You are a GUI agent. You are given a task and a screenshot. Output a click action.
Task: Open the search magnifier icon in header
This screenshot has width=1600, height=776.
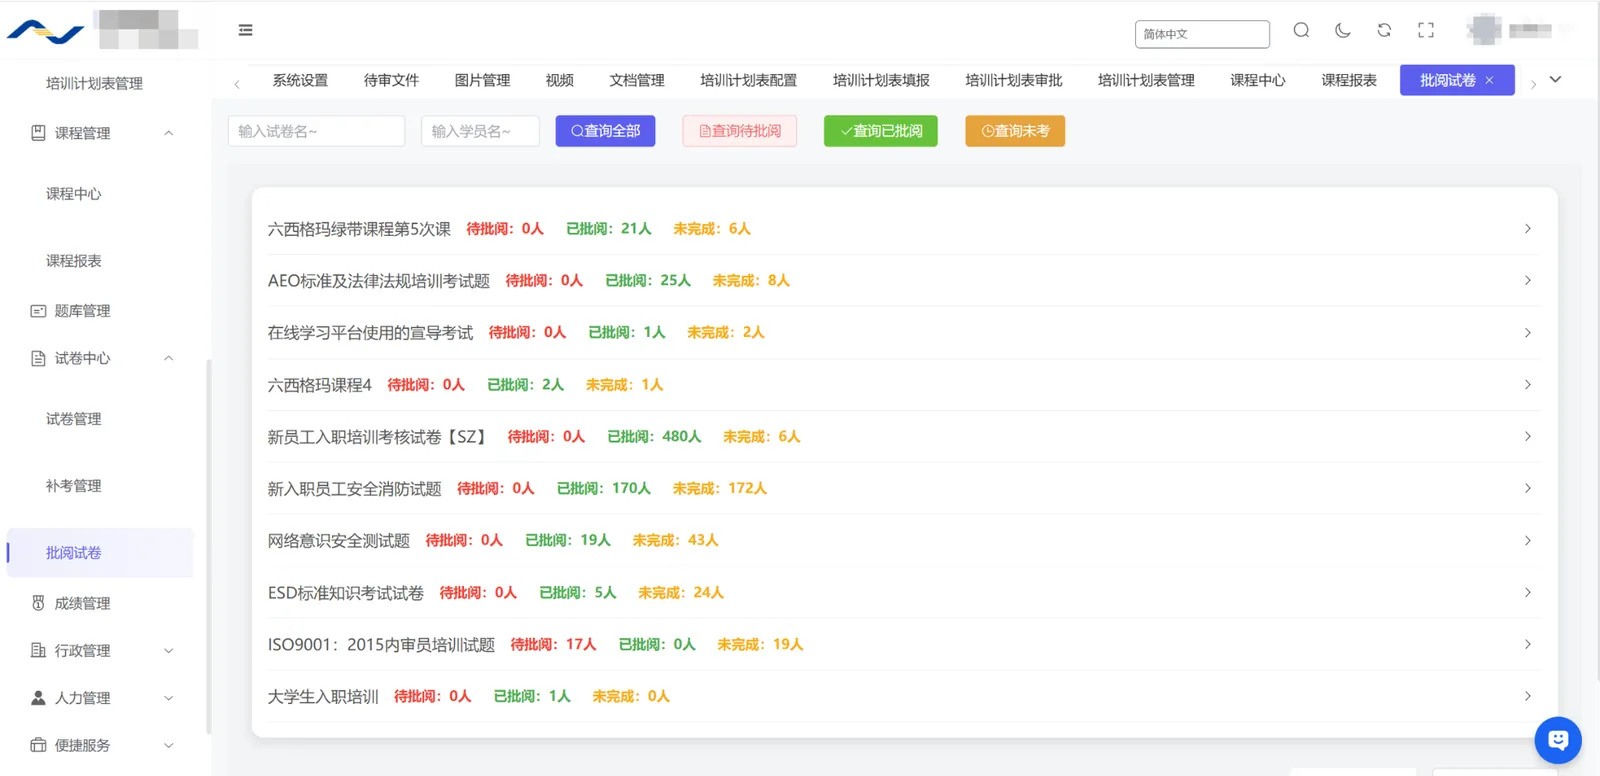(x=1301, y=30)
